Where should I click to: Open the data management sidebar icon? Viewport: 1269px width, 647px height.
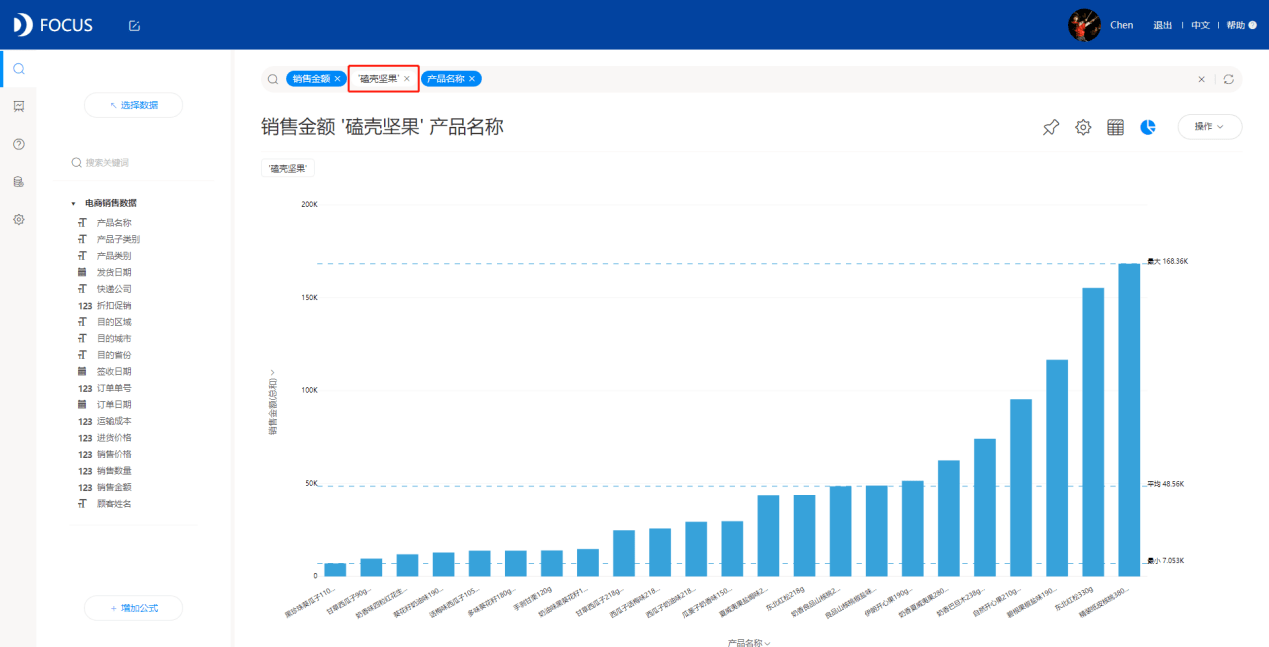coord(18,182)
